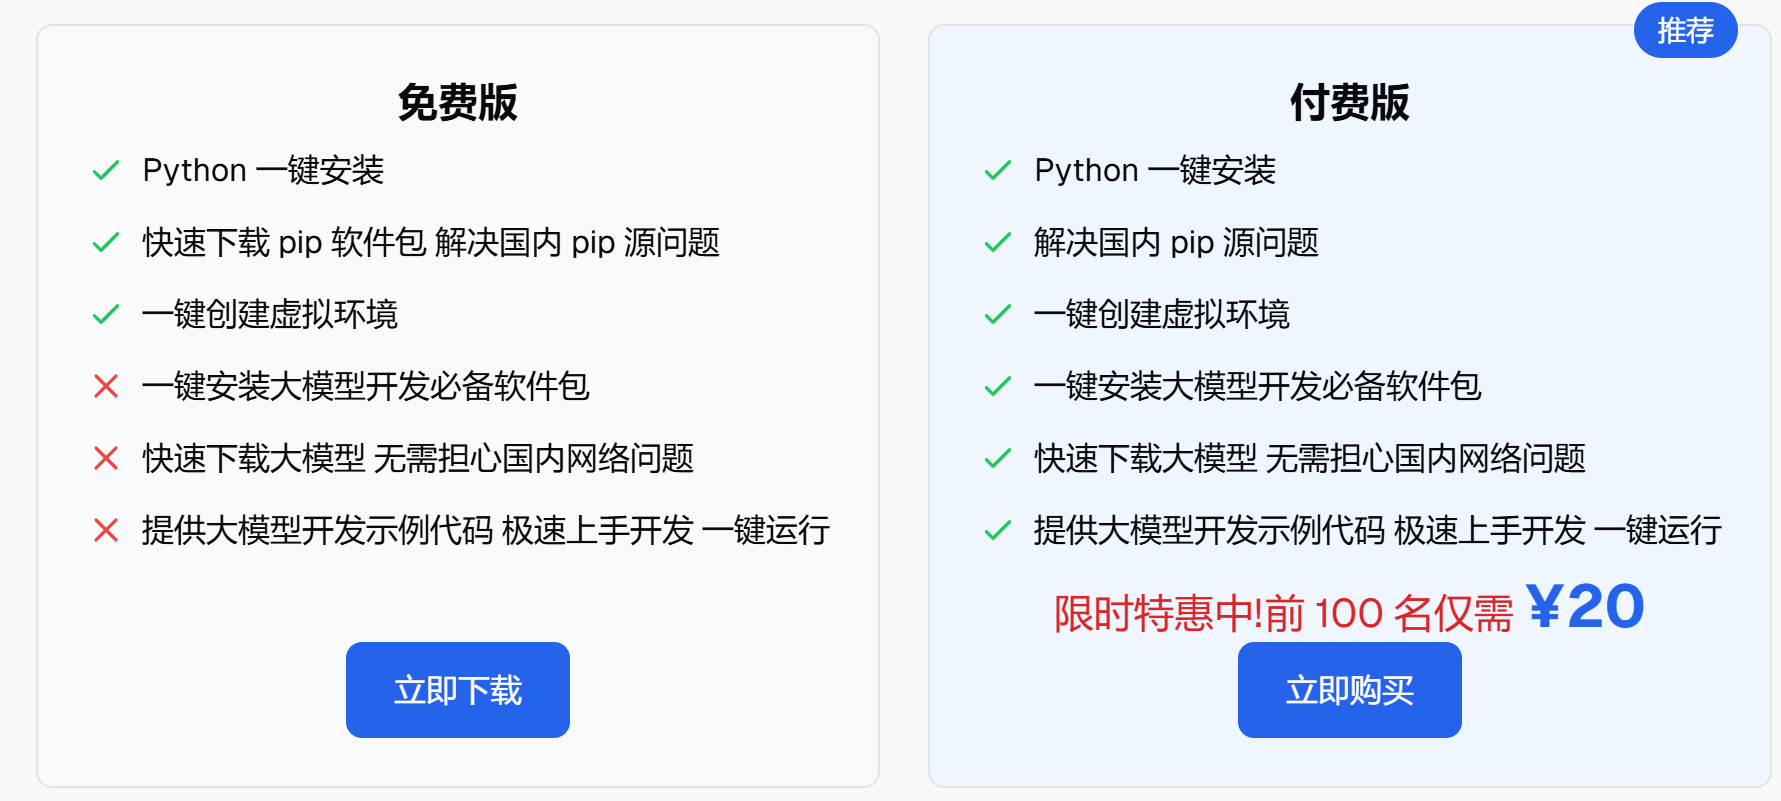The width and height of the screenshot is (1781, 801).
Task: Click the 推荐 badge on the paid plan
Action: (x=1685, y=31)
